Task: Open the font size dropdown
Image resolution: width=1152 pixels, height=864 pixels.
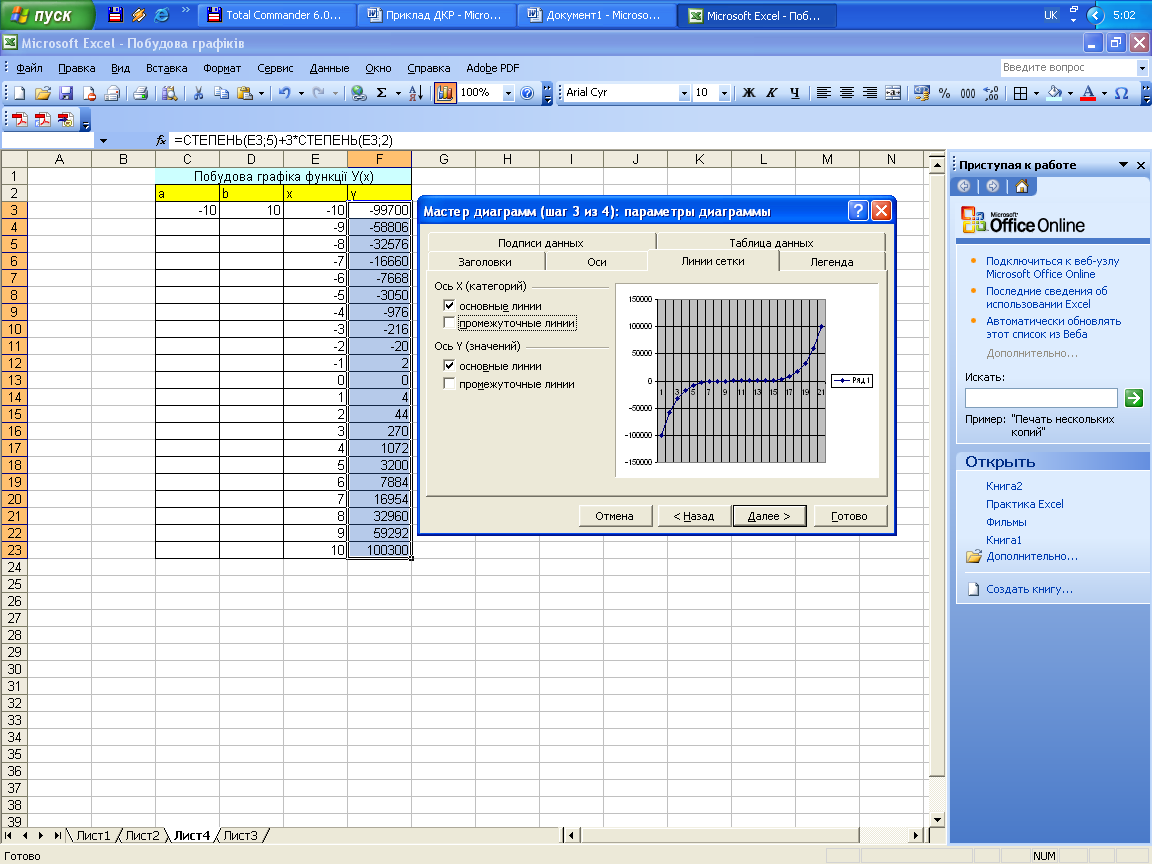Action: [724, 93]
